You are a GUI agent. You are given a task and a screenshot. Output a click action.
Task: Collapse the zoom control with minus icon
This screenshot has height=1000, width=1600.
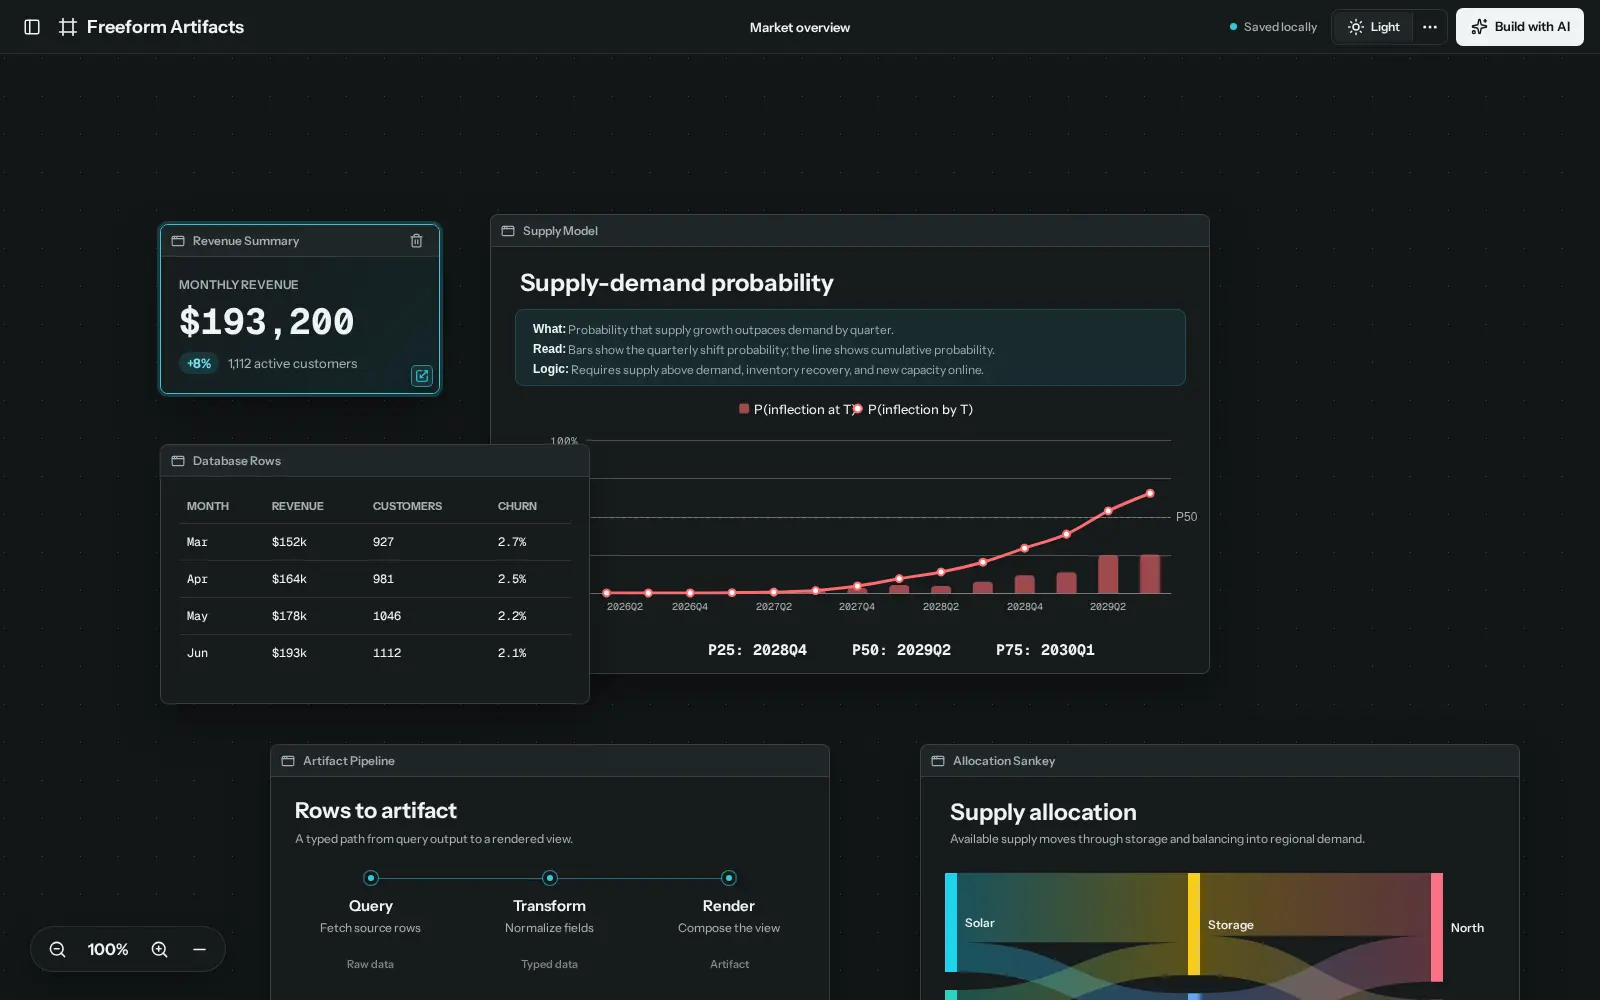point(200,950)
